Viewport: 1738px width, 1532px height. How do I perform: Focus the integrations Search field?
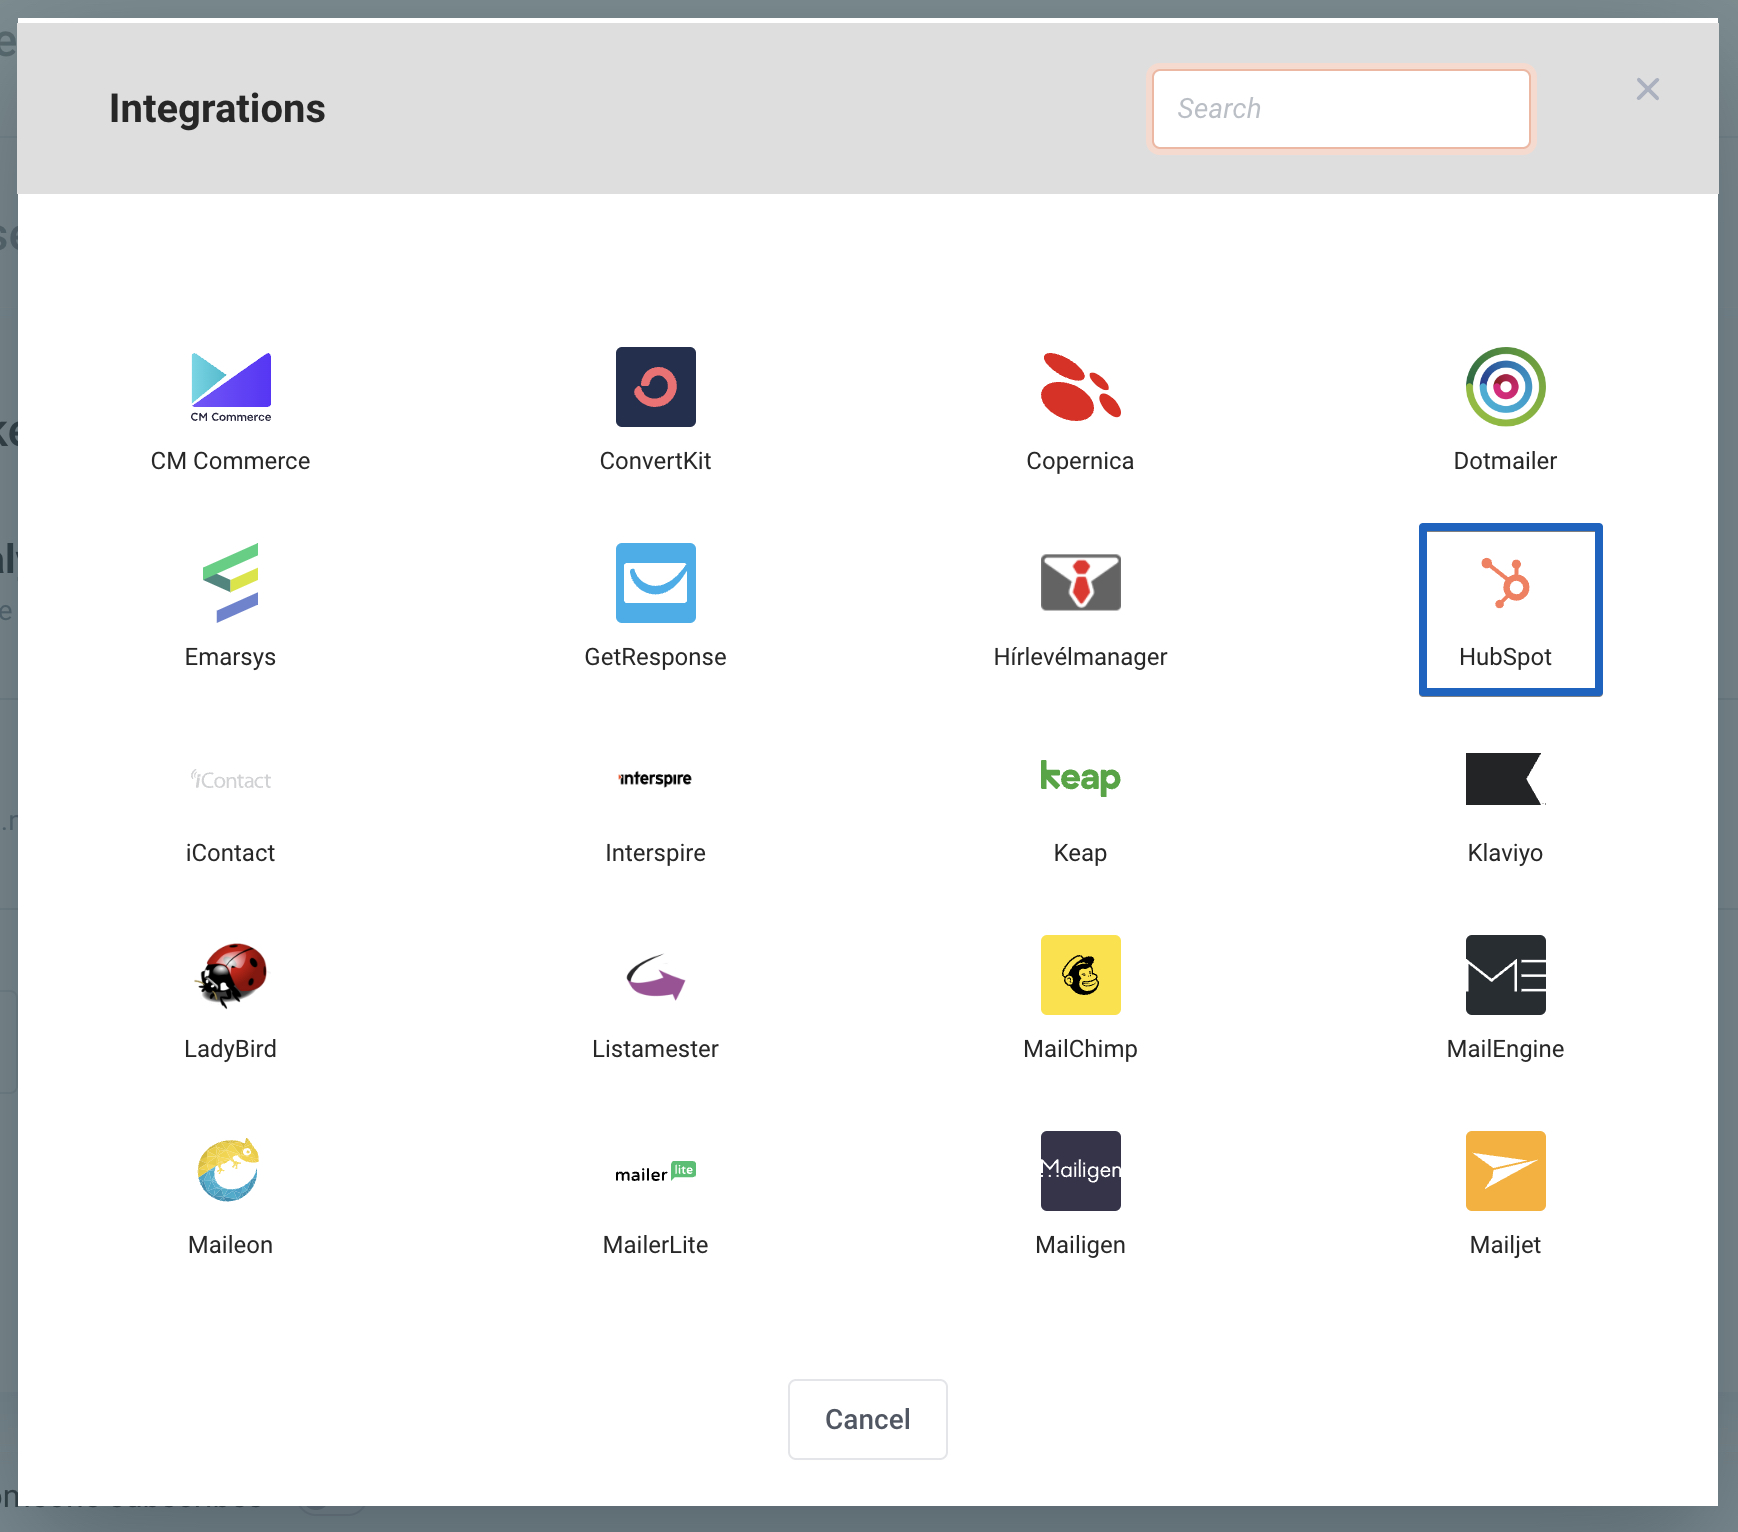(x=1341, y=108)
